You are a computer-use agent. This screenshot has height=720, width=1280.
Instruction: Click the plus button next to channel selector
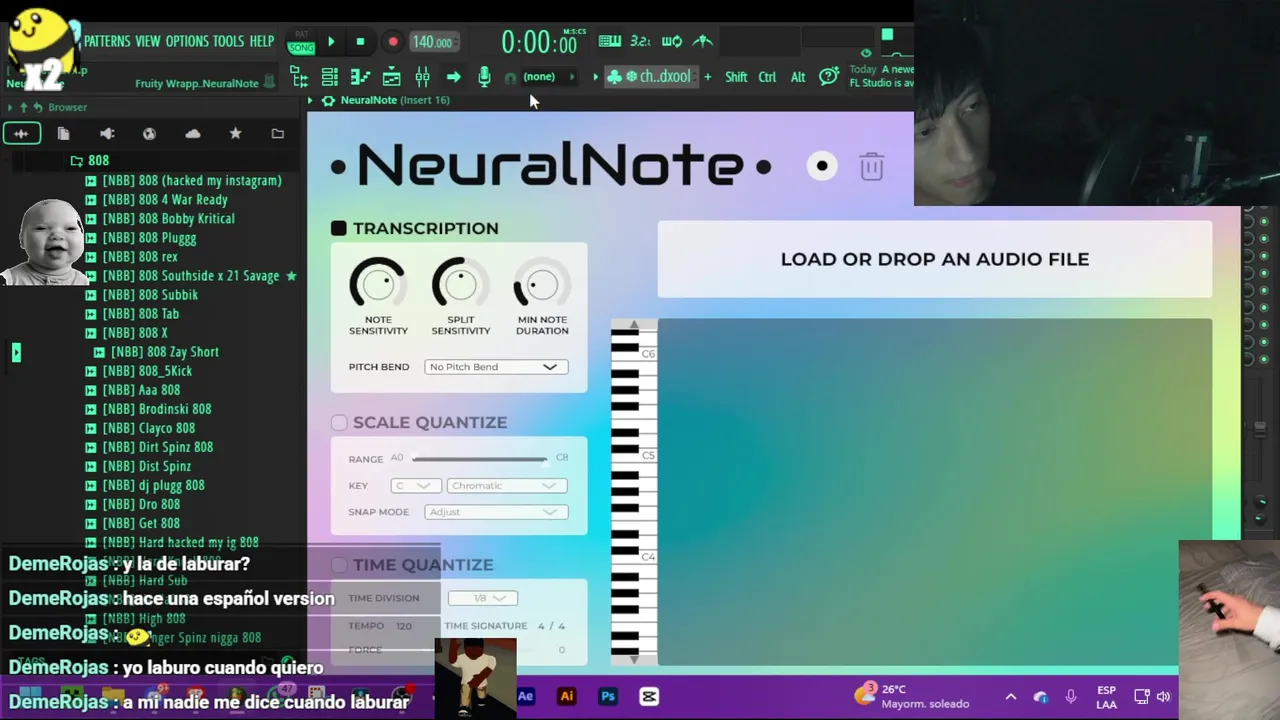708,77
